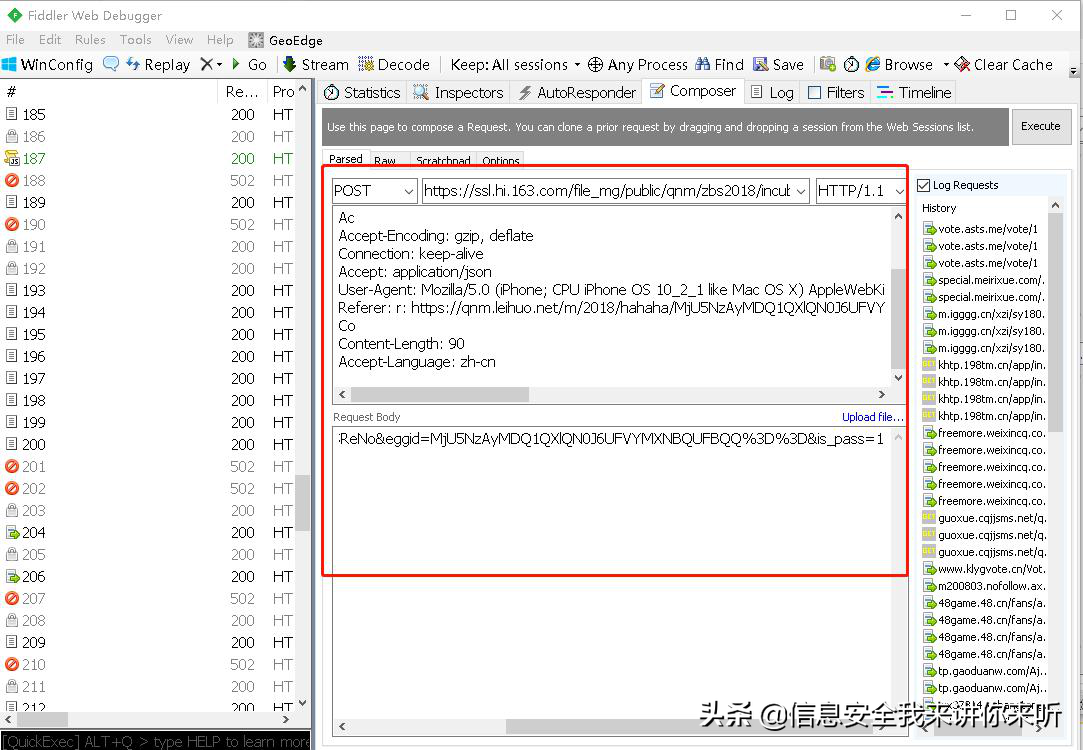Image resolution: width=1083 pixels, height=750 pixels.
Task: Select session 206 in the list
Action: (148, 577)
